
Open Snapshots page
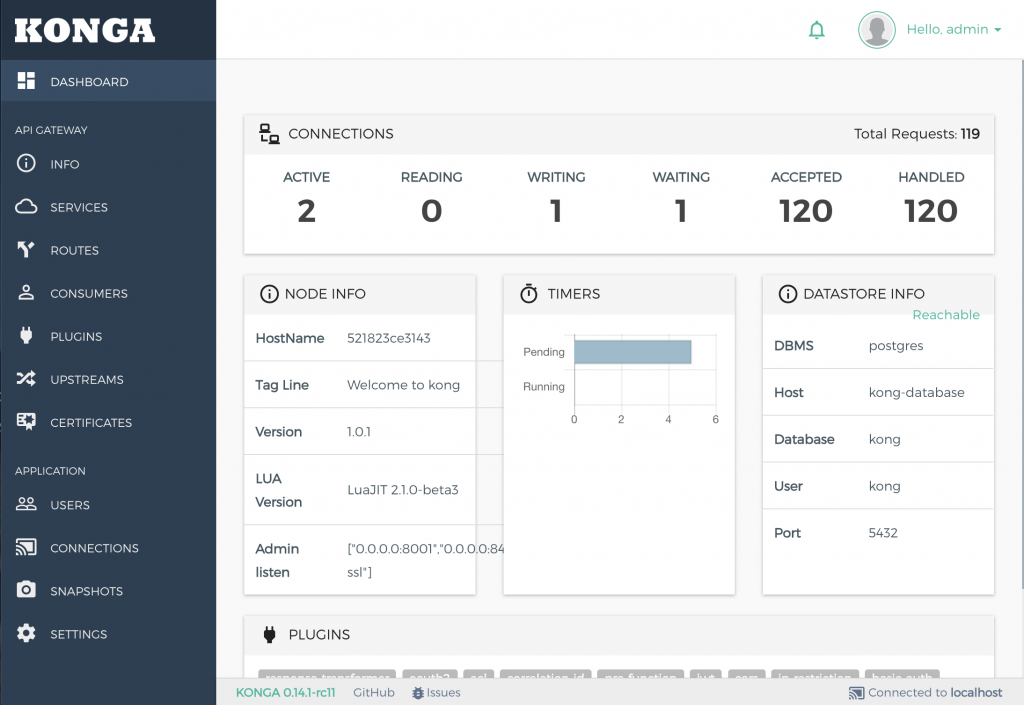click(108, 591)
